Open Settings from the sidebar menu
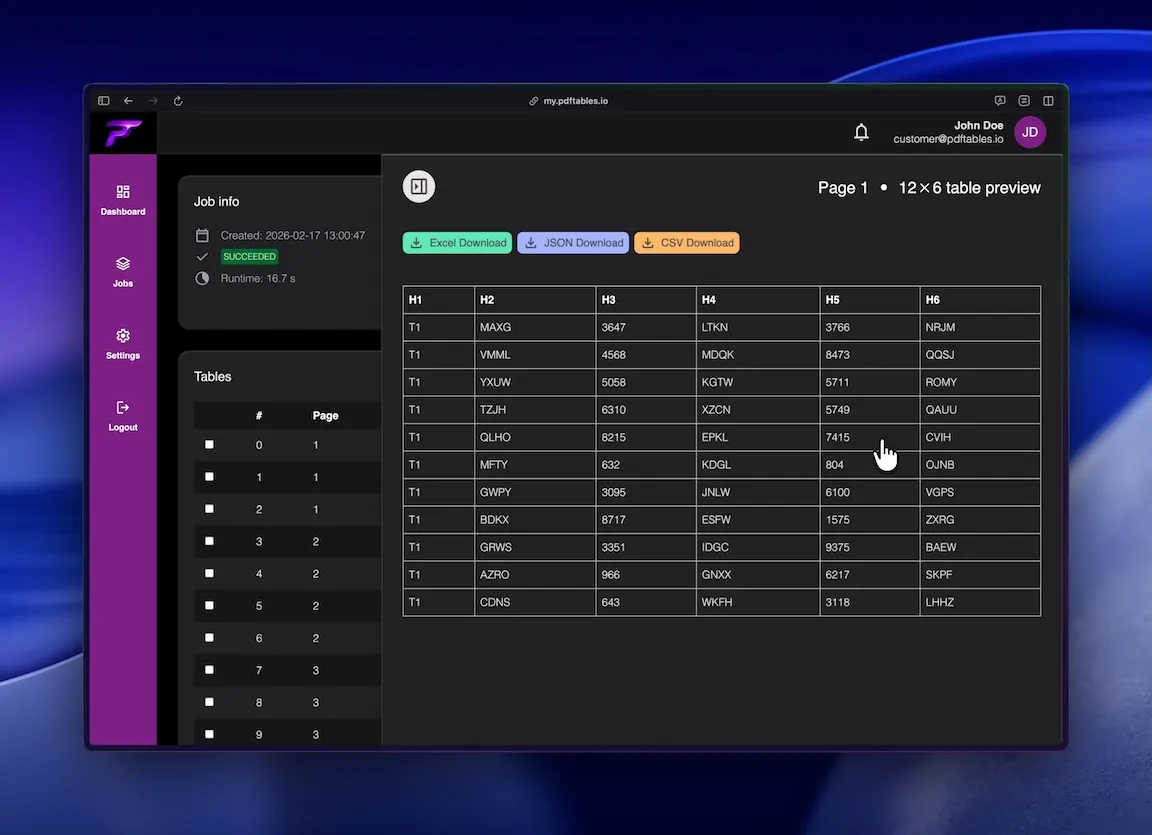The image size is (1152, 835). pyautogui.click(x=122, y=343)
